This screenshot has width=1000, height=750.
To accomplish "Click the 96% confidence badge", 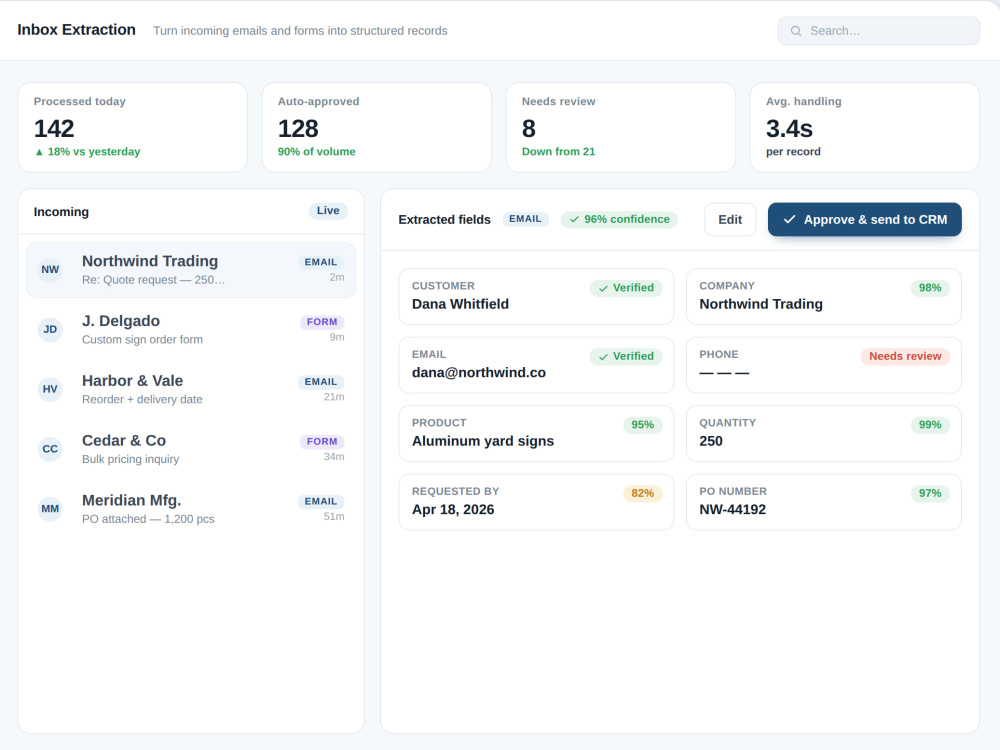I will coord(619,219).
